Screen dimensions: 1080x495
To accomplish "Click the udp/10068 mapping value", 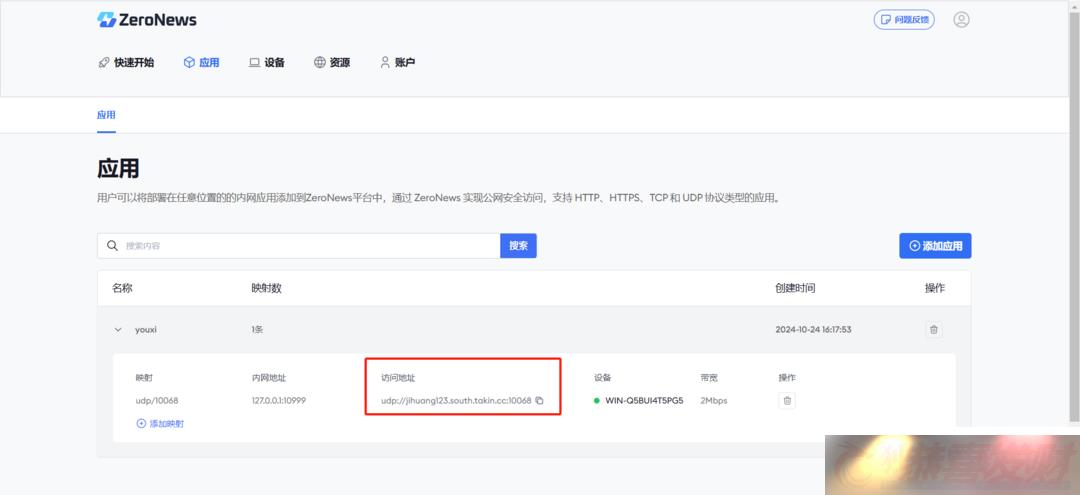I will (x=157, y=401).
